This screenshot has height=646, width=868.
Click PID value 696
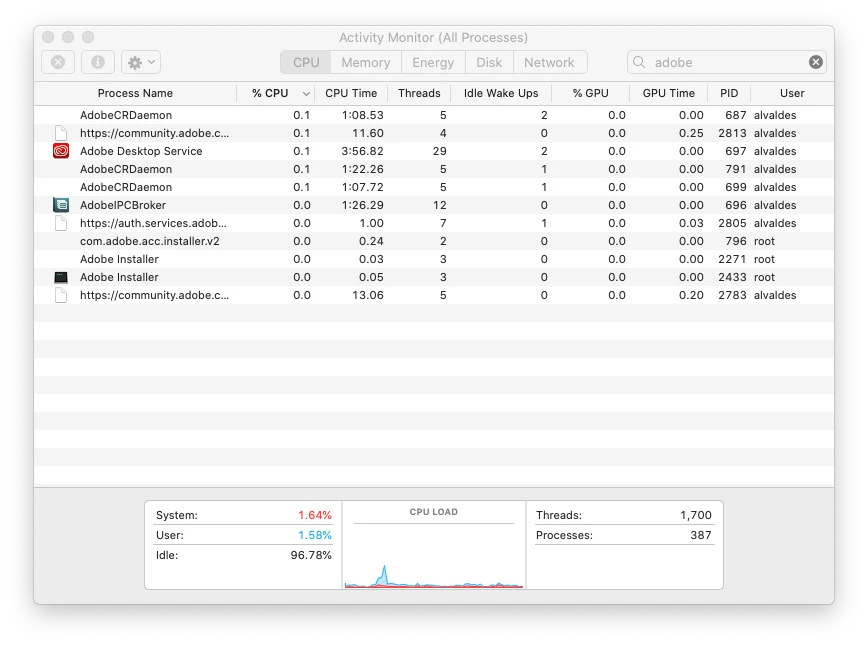click(736, 205)
